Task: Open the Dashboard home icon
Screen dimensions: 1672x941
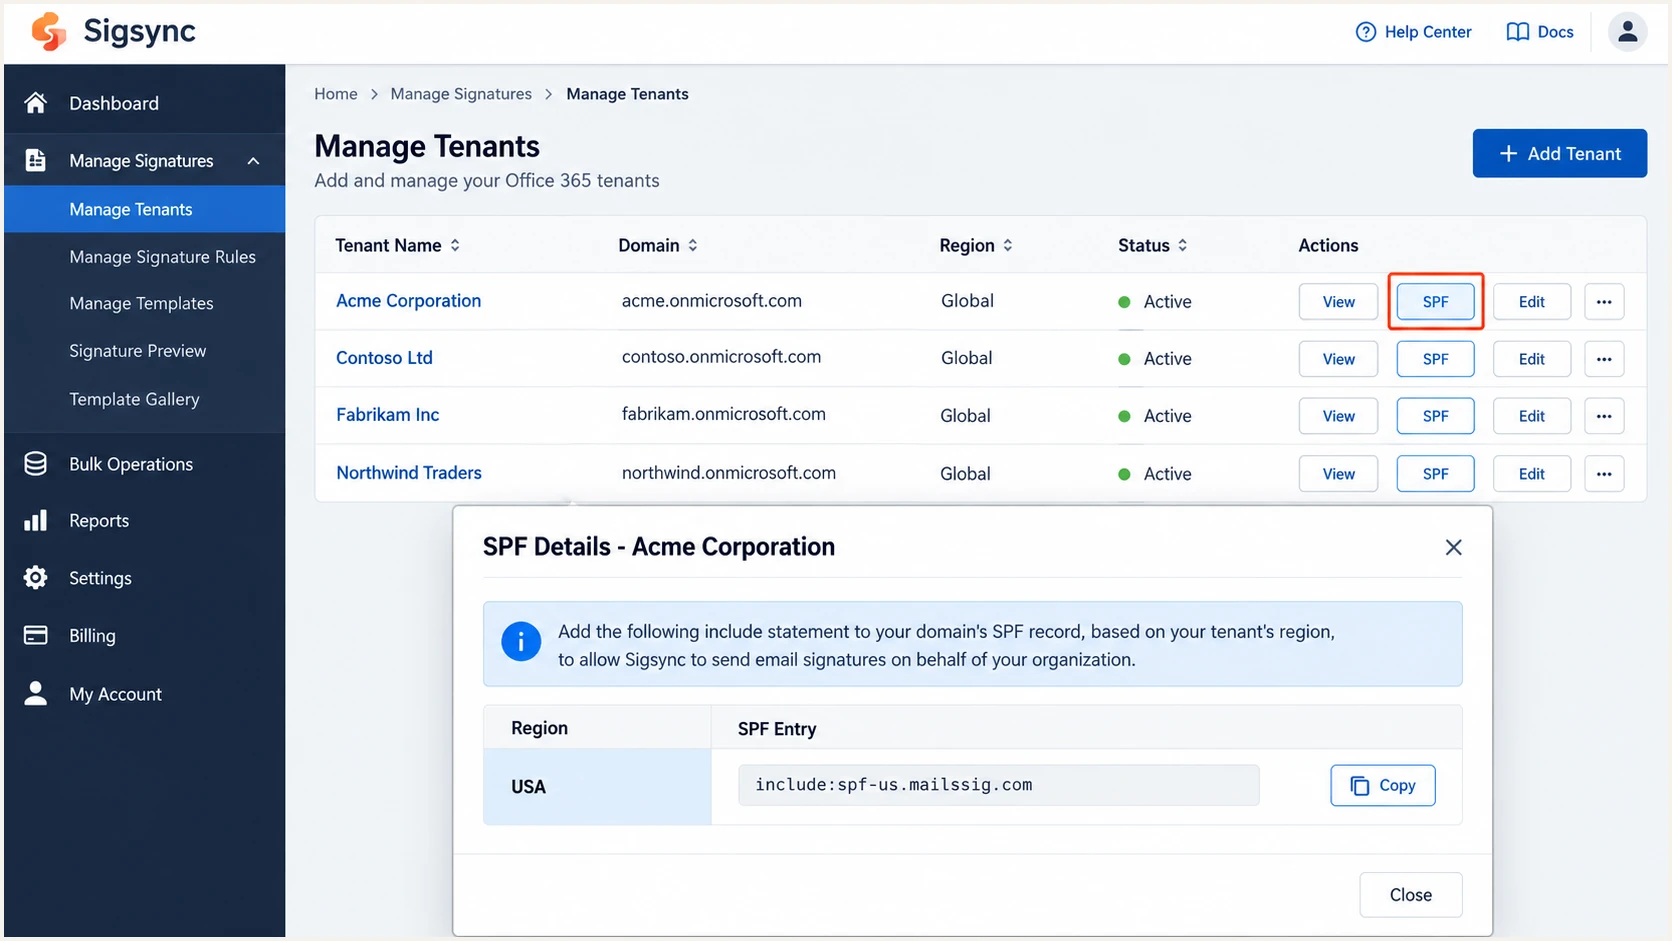Action: (x=36, y=103)
